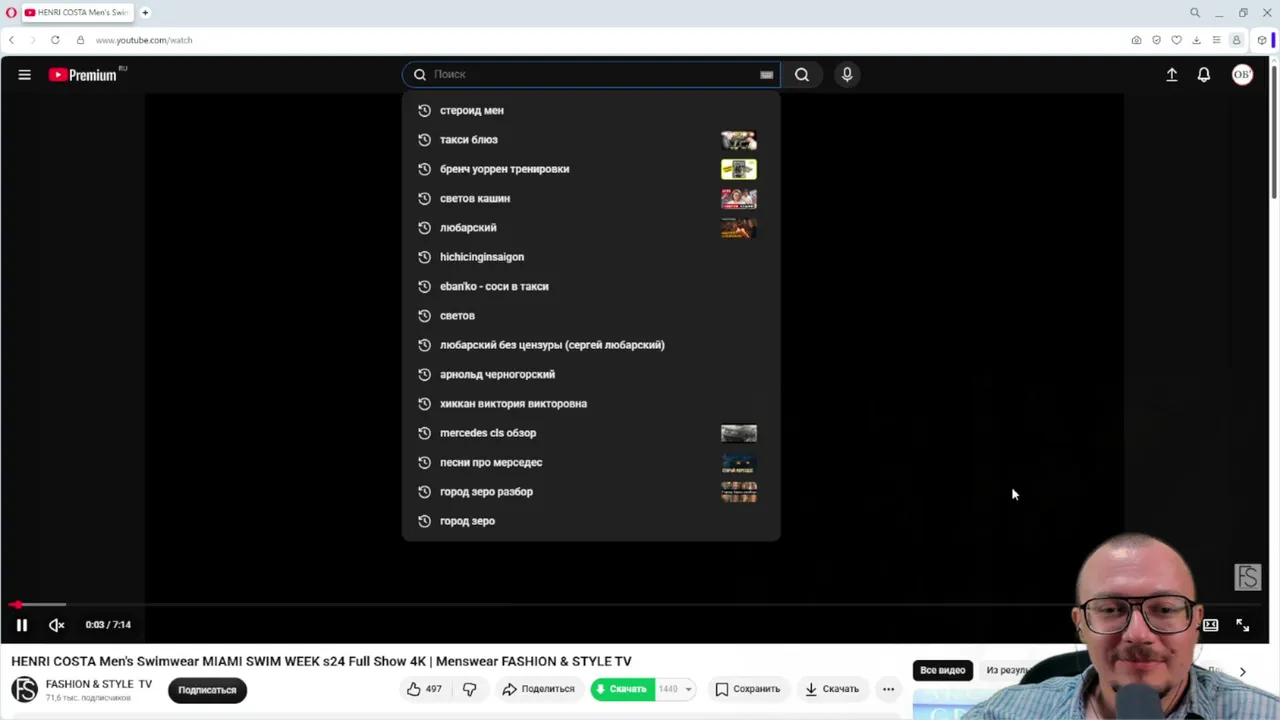Select "mercedes cls обзор" from history
The image size is (1280, 720).
click(x=591, y=433)
